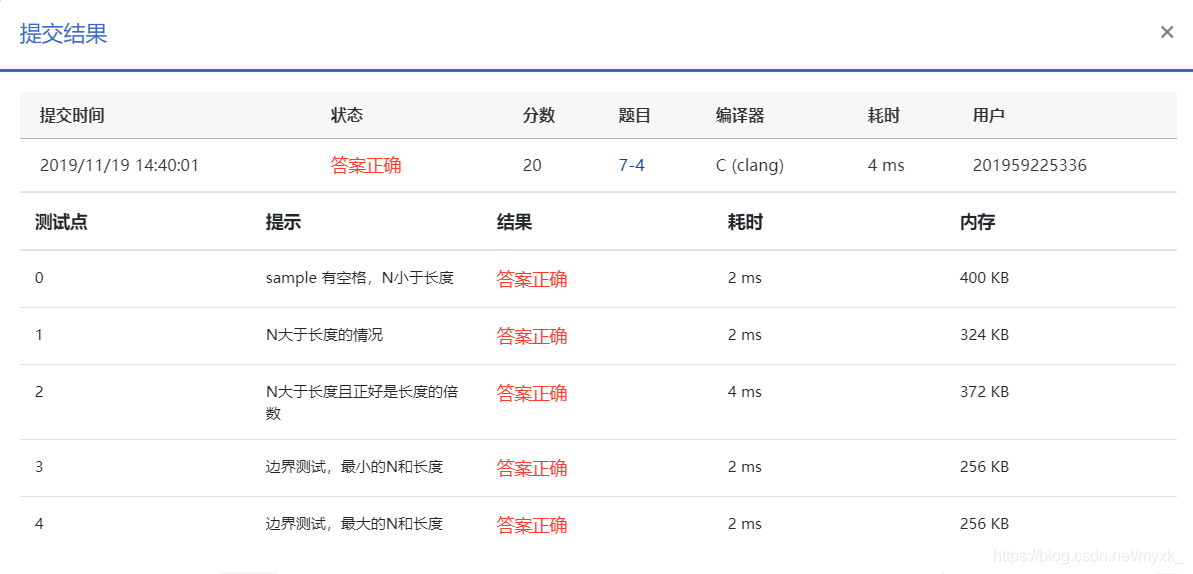Viewport: 1193px width, 574px height.
Task: Click the total time 4 ms in summary row
Action: tap(886, 165)
